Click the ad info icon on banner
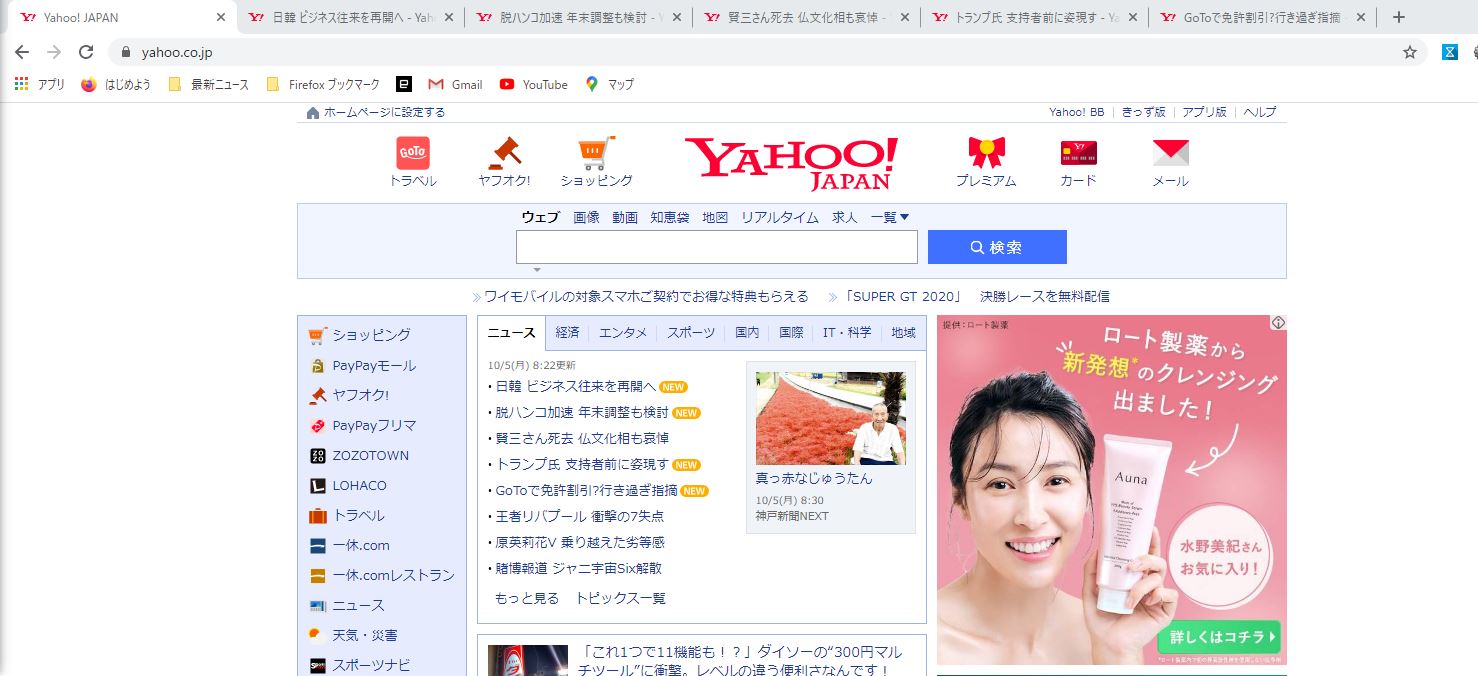1478x676 pixels. (x=1278, y=323)
